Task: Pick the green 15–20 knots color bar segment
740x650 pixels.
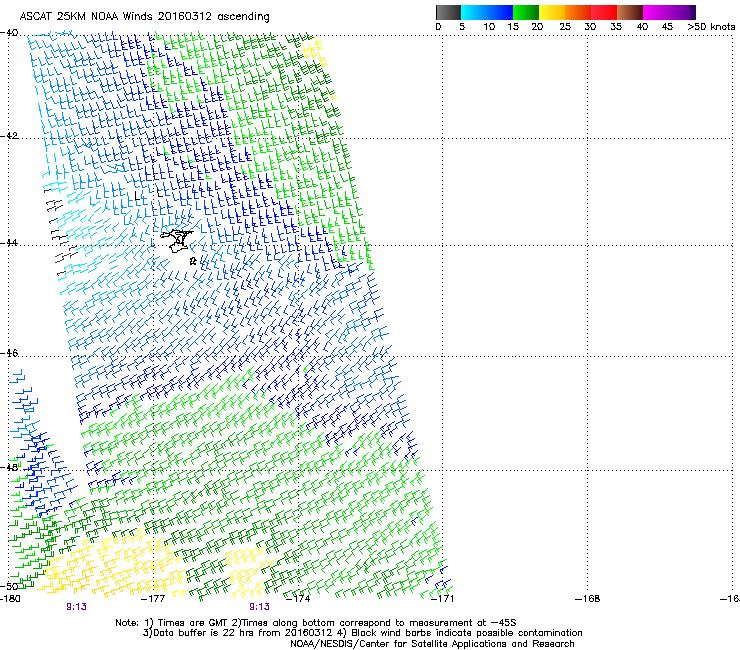Action: 526,12
